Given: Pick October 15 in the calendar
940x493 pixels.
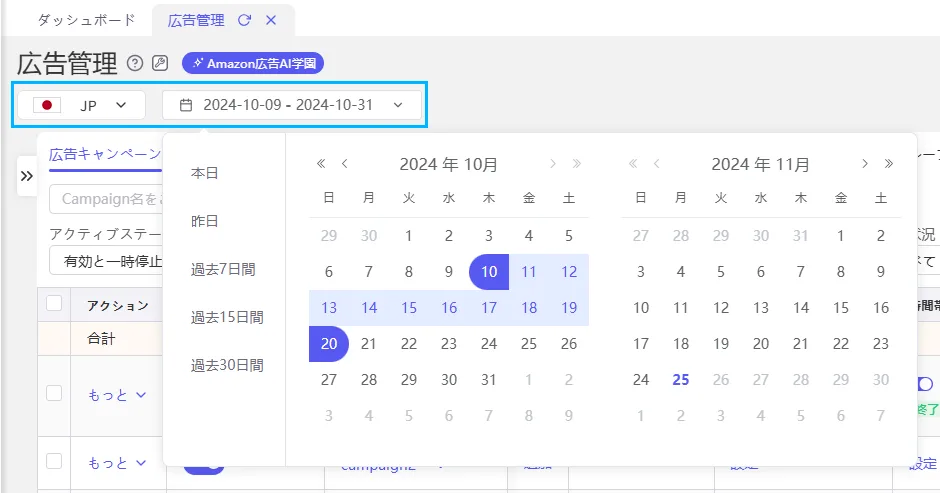Looking at the screenshot, I should coord(409,308).
